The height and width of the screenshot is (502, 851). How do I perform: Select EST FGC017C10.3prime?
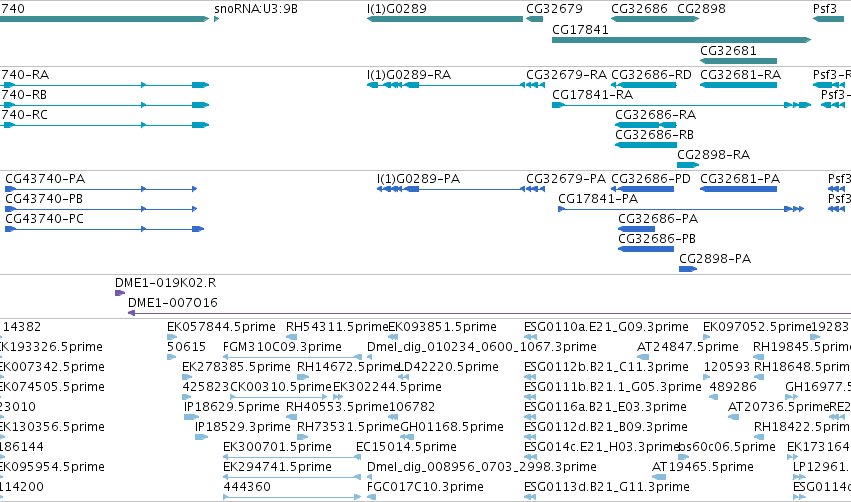(x=372, y=497)
